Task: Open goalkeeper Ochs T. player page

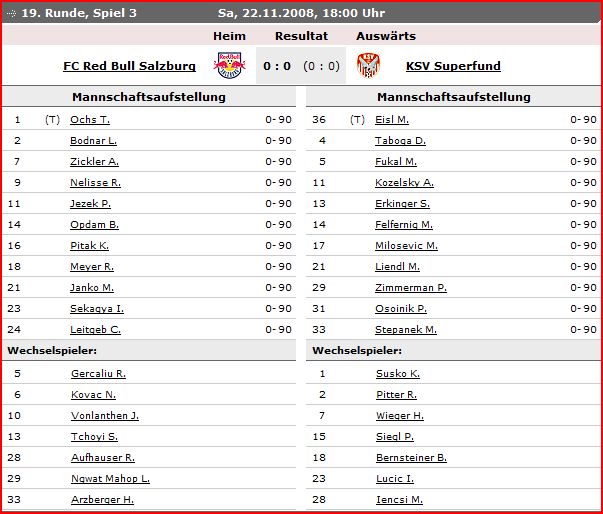Action: 90,120
